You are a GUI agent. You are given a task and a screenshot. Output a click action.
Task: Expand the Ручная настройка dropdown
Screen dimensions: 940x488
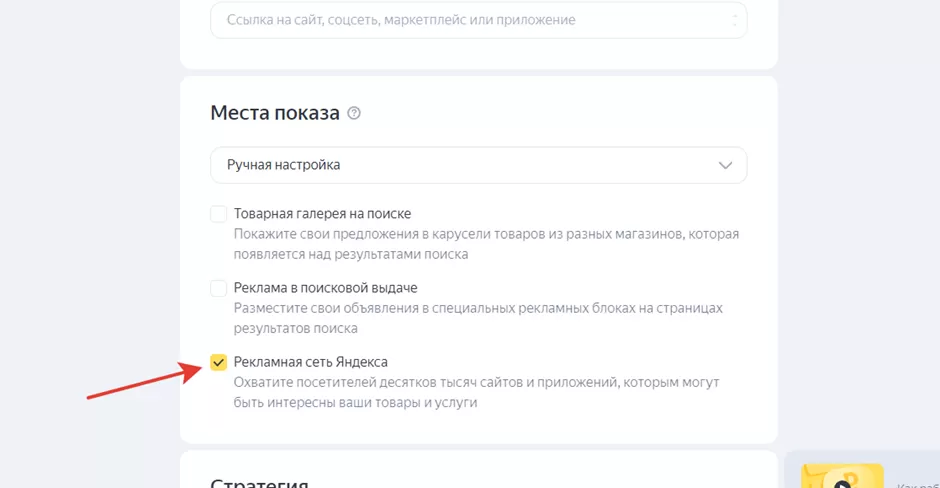[478, 165]
